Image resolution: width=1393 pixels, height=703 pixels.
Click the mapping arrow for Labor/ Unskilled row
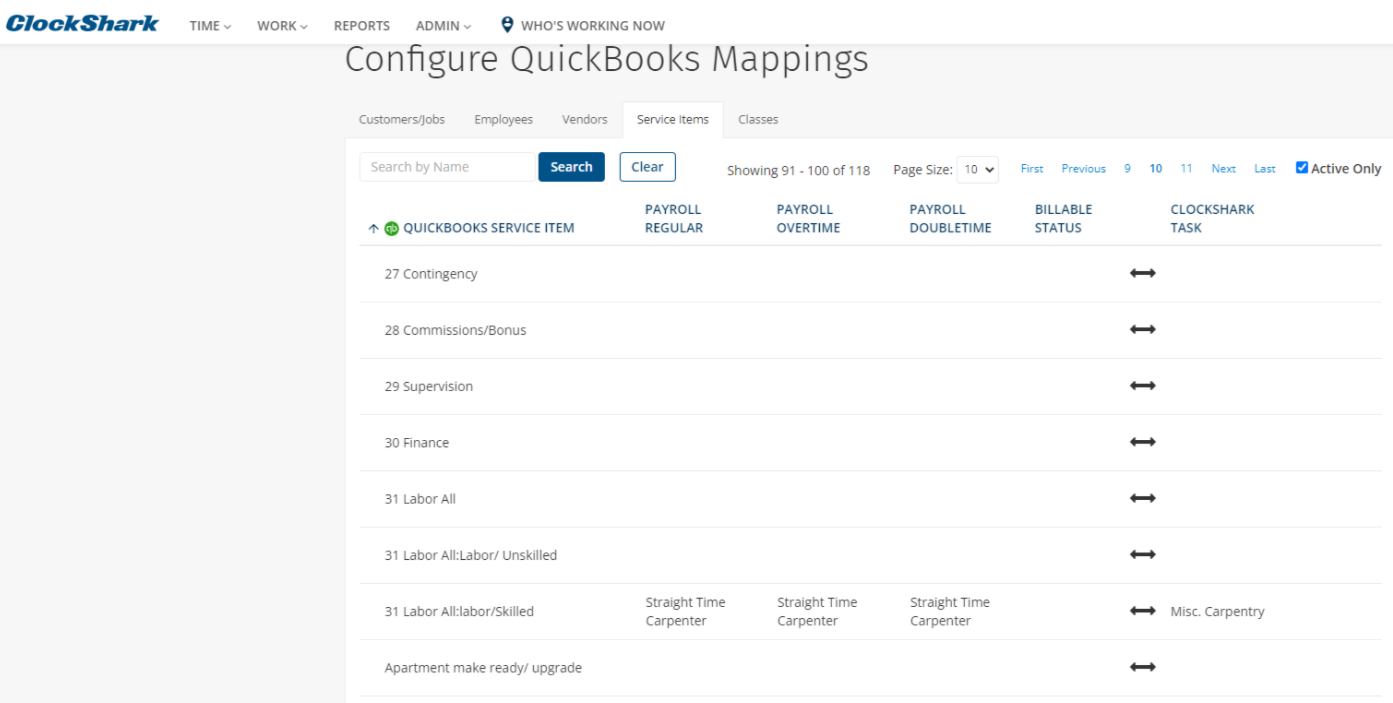1143,554
